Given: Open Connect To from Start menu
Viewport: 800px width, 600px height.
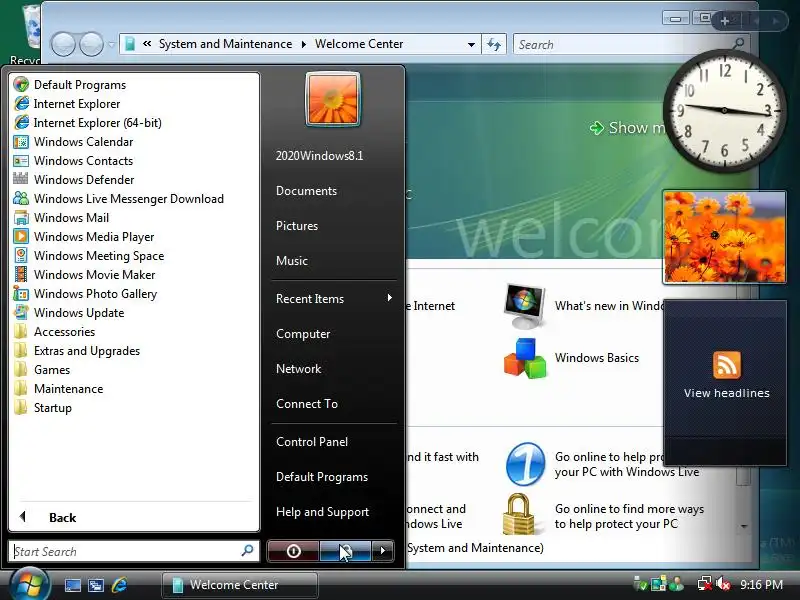Looking at the screenshot, I should coord(307,404).
